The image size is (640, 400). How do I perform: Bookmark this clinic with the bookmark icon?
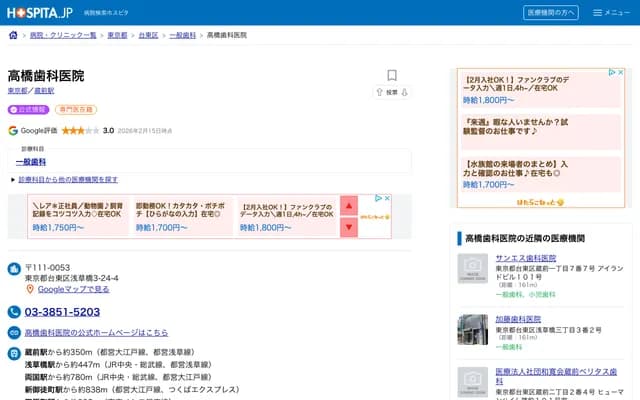392,75
